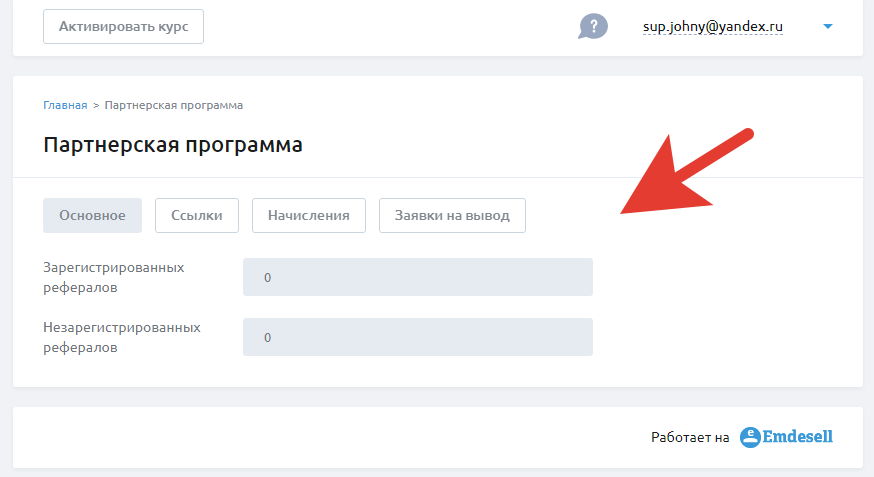
Task: Click the Emdesell brand text link
Action: (x=798, y=437)
